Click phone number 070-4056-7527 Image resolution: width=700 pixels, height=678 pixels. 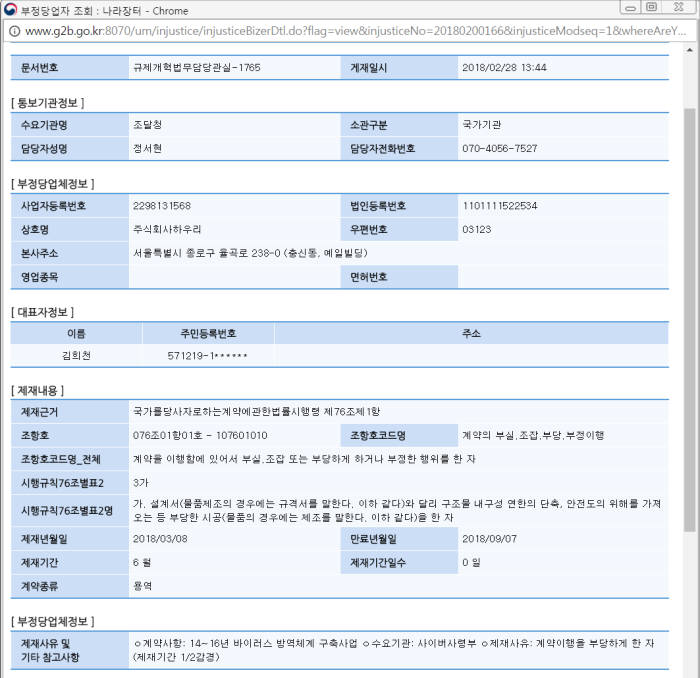[500, 148]
